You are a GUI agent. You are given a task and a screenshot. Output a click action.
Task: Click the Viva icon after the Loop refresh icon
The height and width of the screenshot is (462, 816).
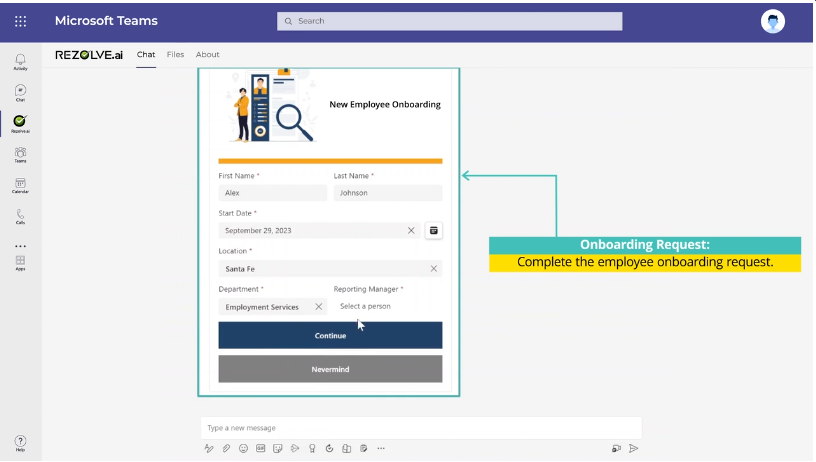pyautogui.click(x=347, y=448)
